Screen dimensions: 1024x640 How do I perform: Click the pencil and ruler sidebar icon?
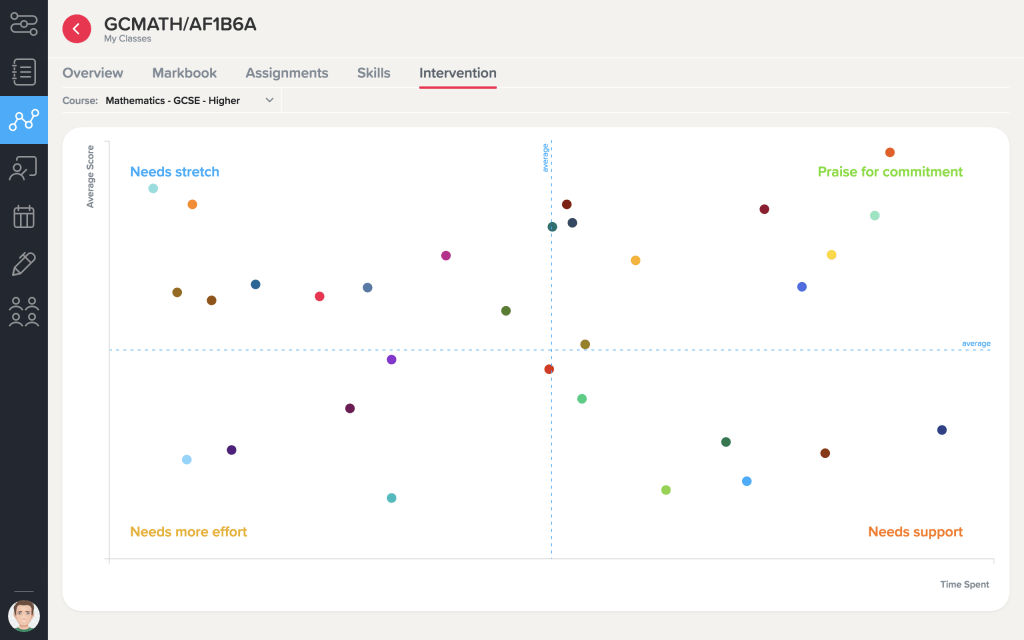(x=23, y=264)
